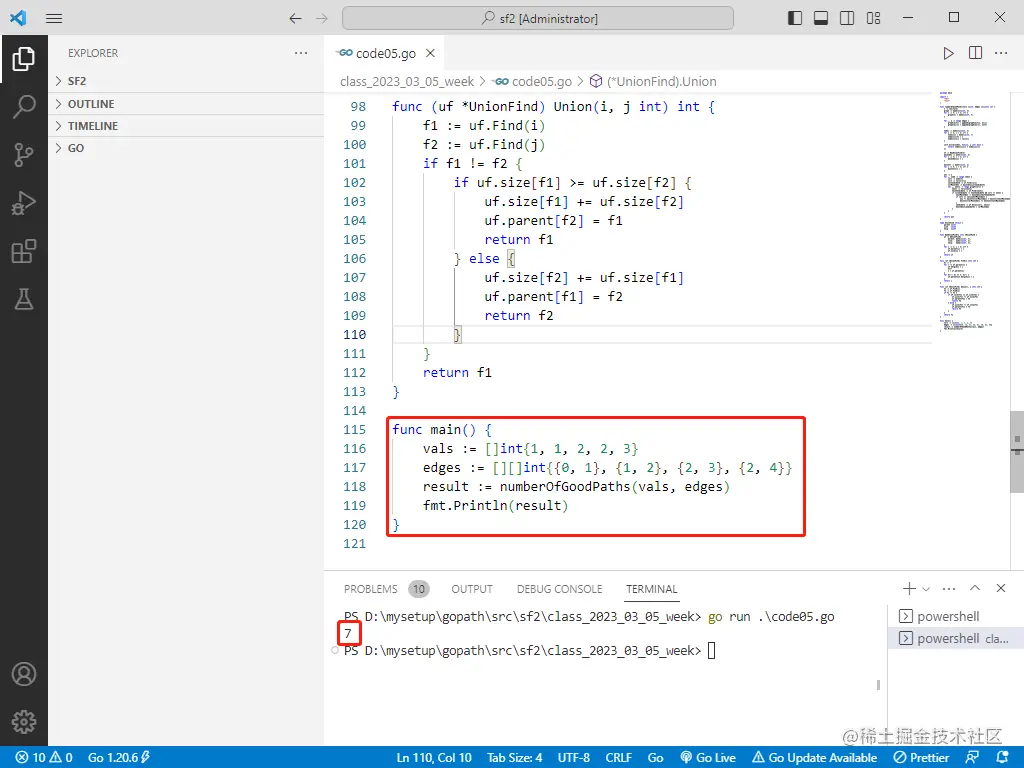The height and width of the screenshot is (768, 1024).
Task: Open the launch profile dropdown arrow
Action: [926, 589]
